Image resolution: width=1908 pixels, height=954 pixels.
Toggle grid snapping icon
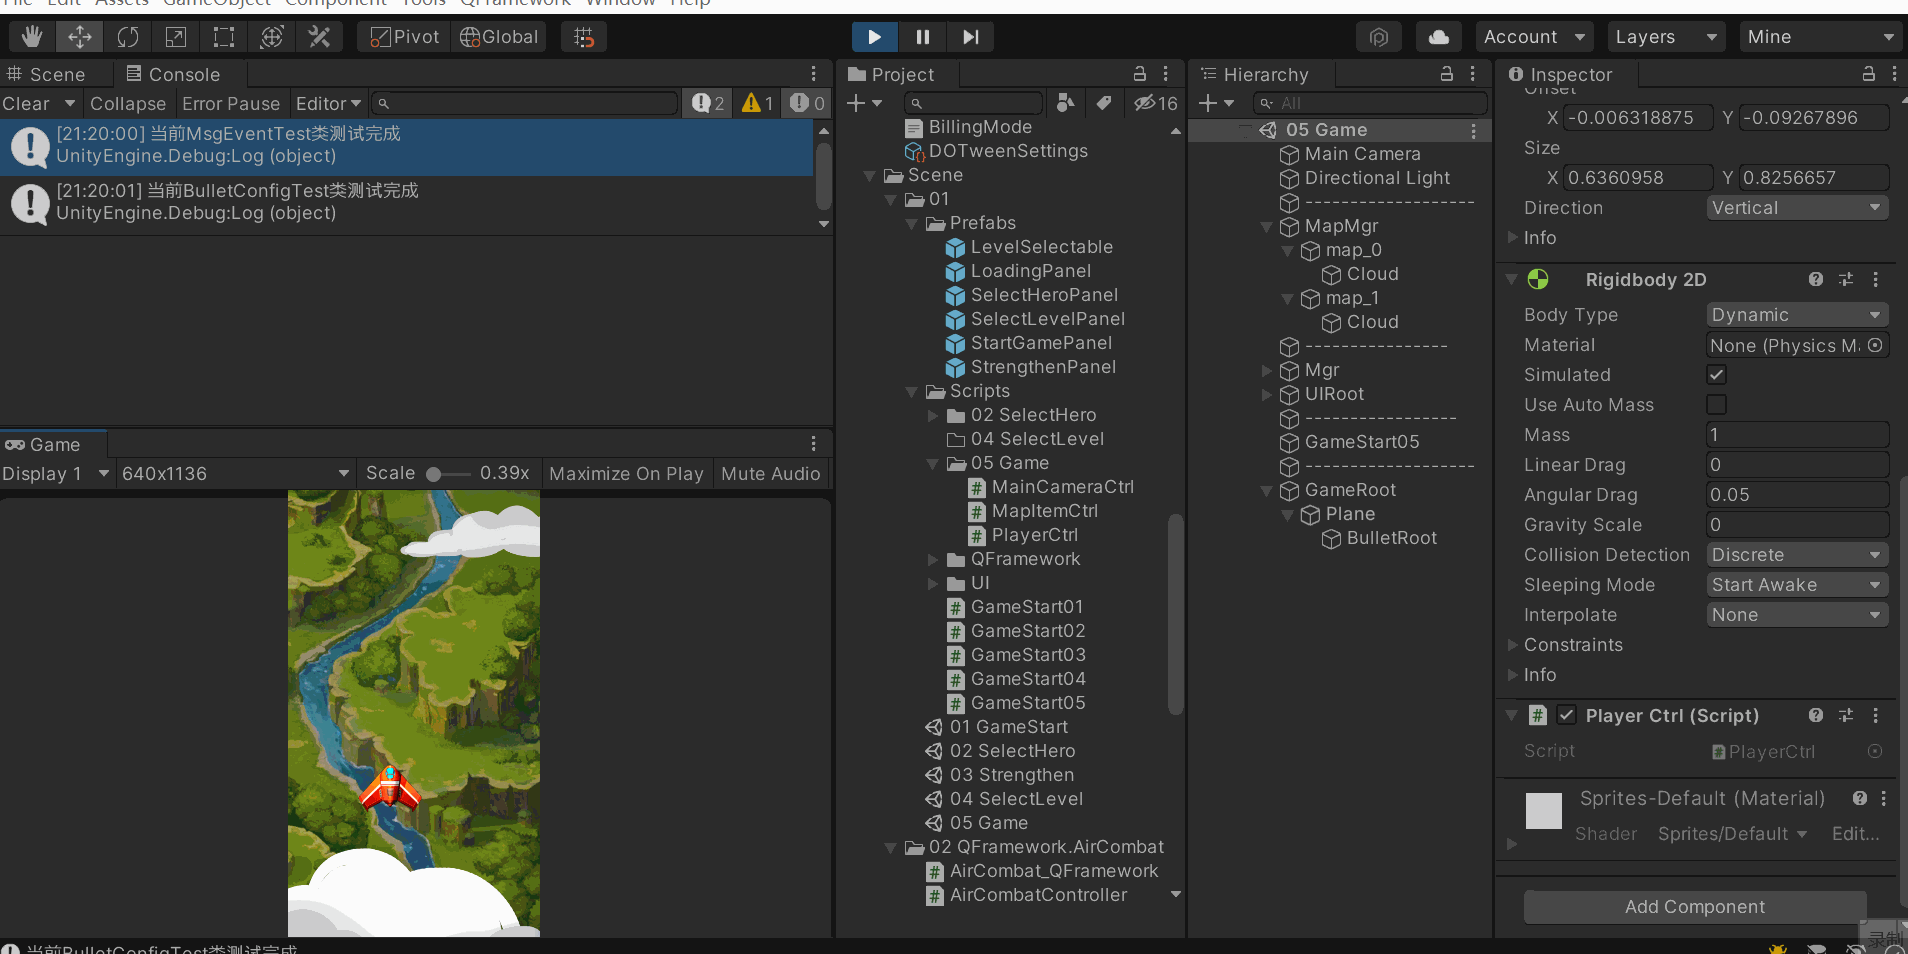pyautogui.click(x=584, y=37)
